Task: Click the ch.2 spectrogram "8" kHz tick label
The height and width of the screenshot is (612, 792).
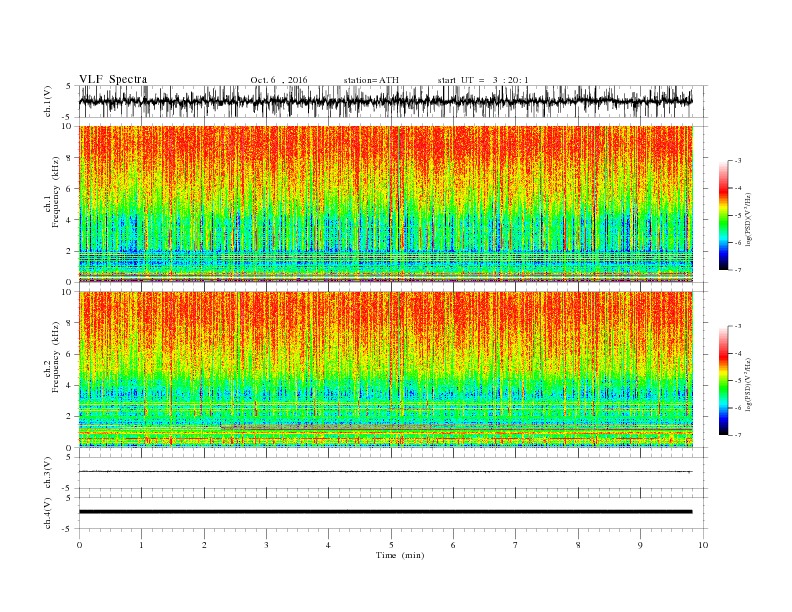Action: coord(70,323)
